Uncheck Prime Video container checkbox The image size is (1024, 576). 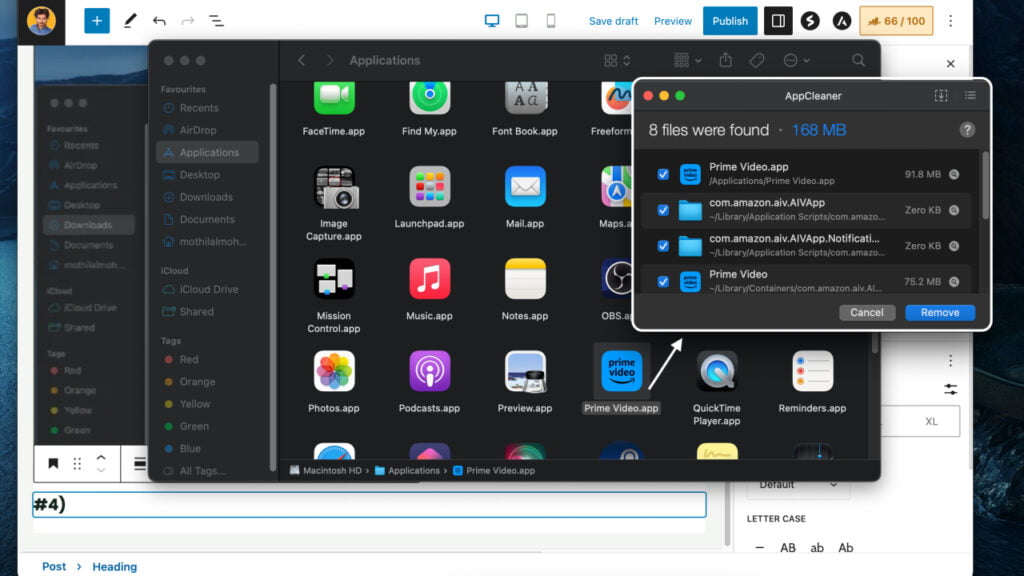point(663,281)
